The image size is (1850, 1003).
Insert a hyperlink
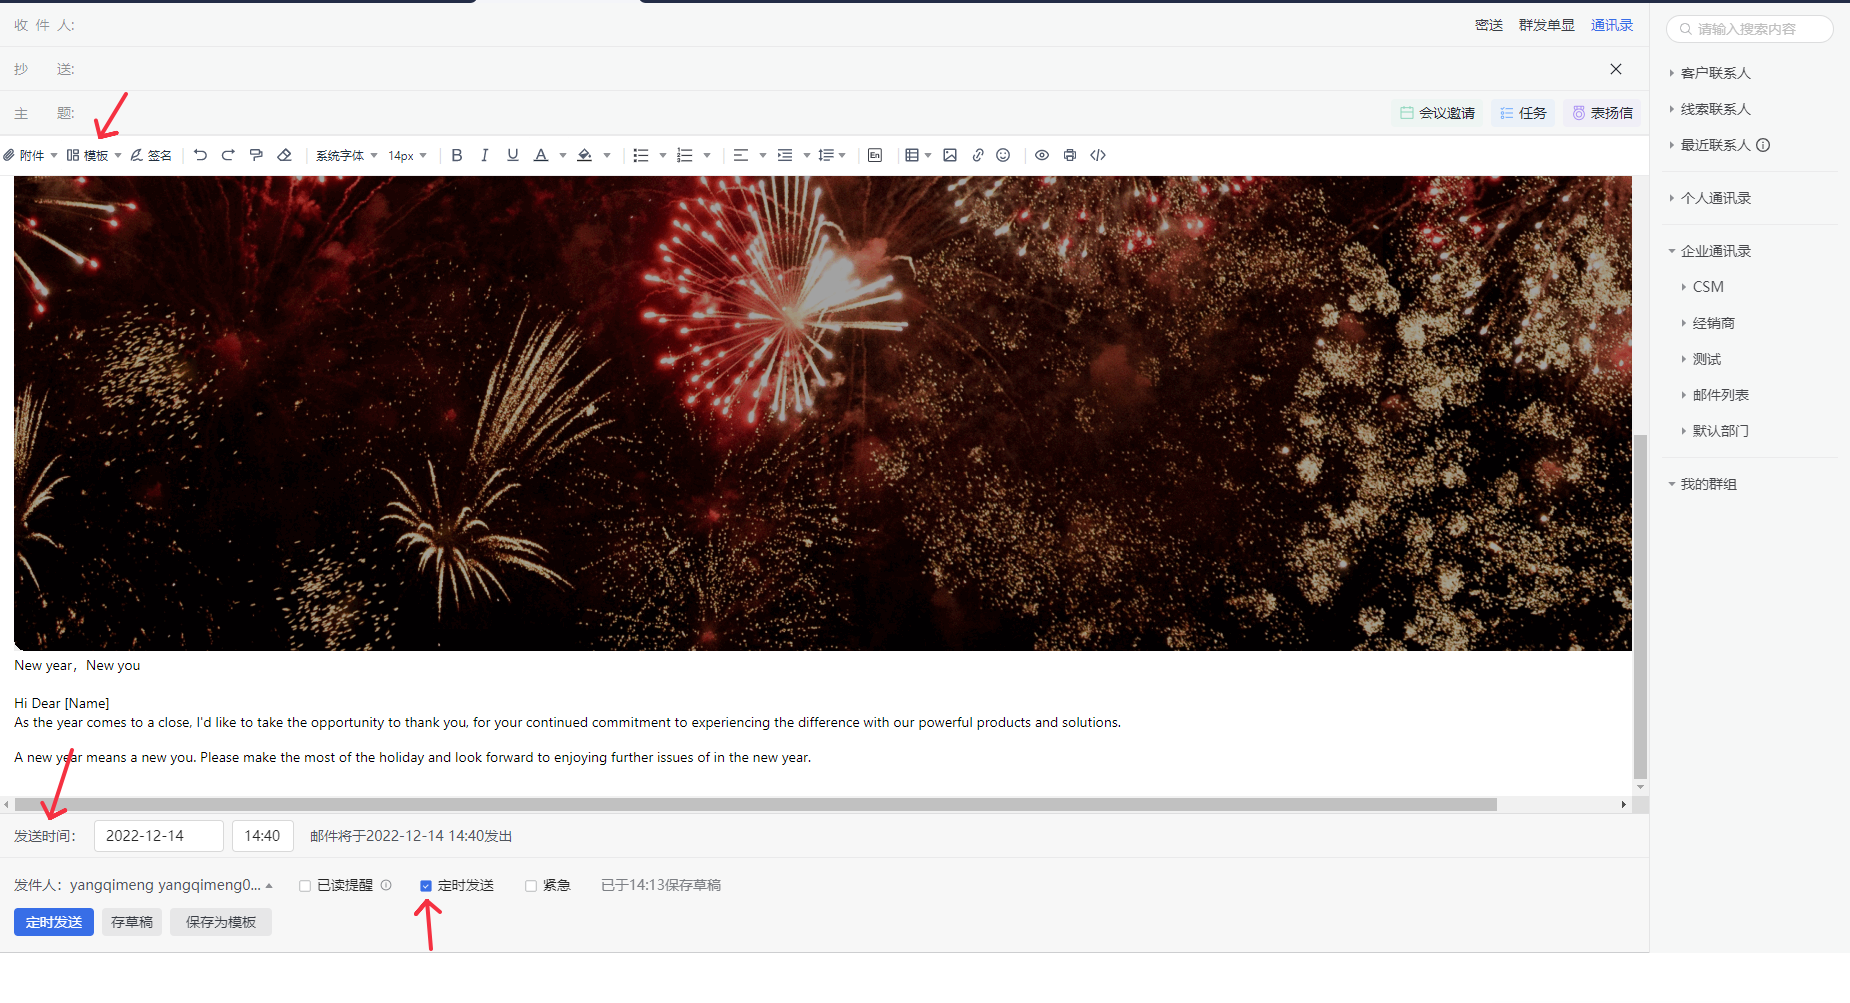click(978, 155)
